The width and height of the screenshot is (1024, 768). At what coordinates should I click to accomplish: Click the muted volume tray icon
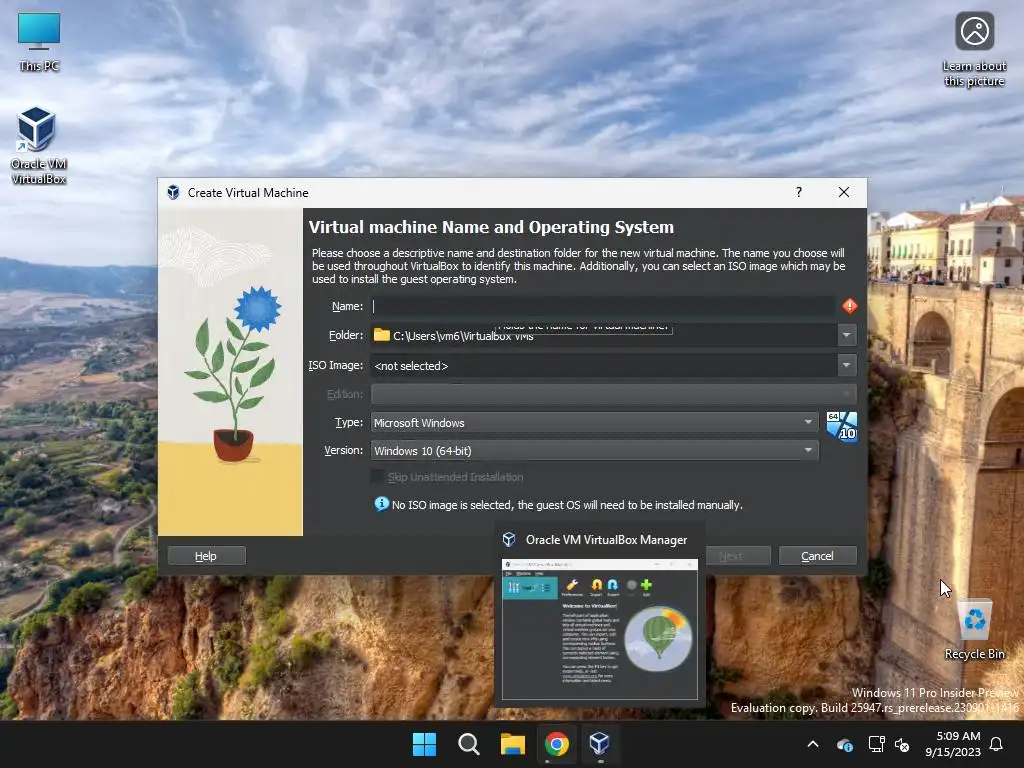[x=902, y=744]
